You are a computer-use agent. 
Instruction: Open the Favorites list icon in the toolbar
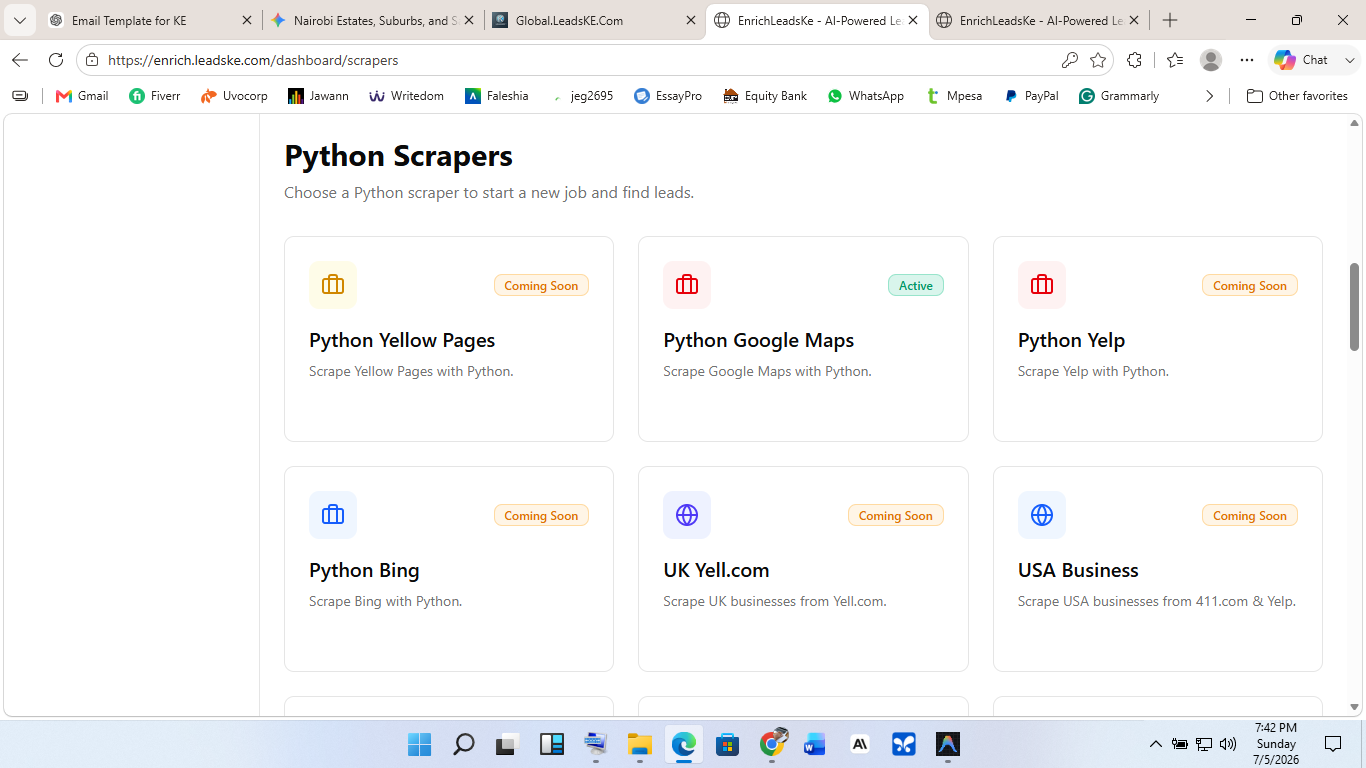[1175, 60]
